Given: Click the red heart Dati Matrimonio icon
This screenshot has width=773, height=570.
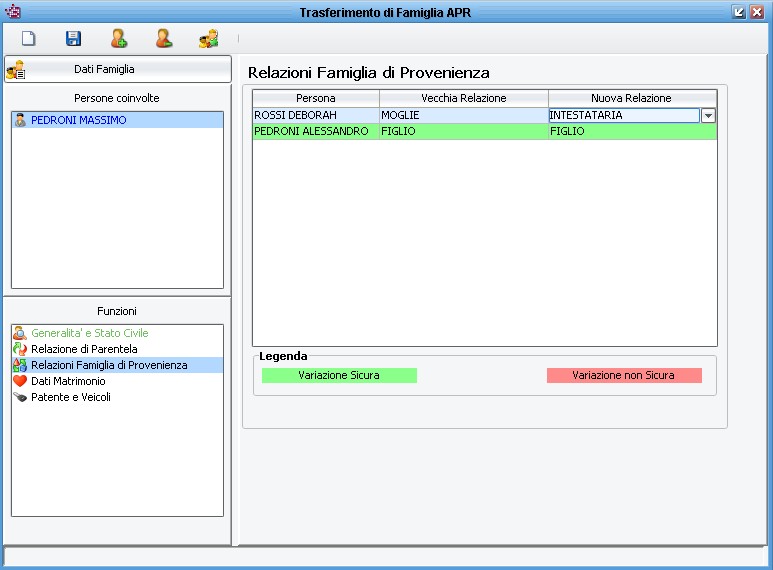Looking at the screenshot, I should 20,381.
